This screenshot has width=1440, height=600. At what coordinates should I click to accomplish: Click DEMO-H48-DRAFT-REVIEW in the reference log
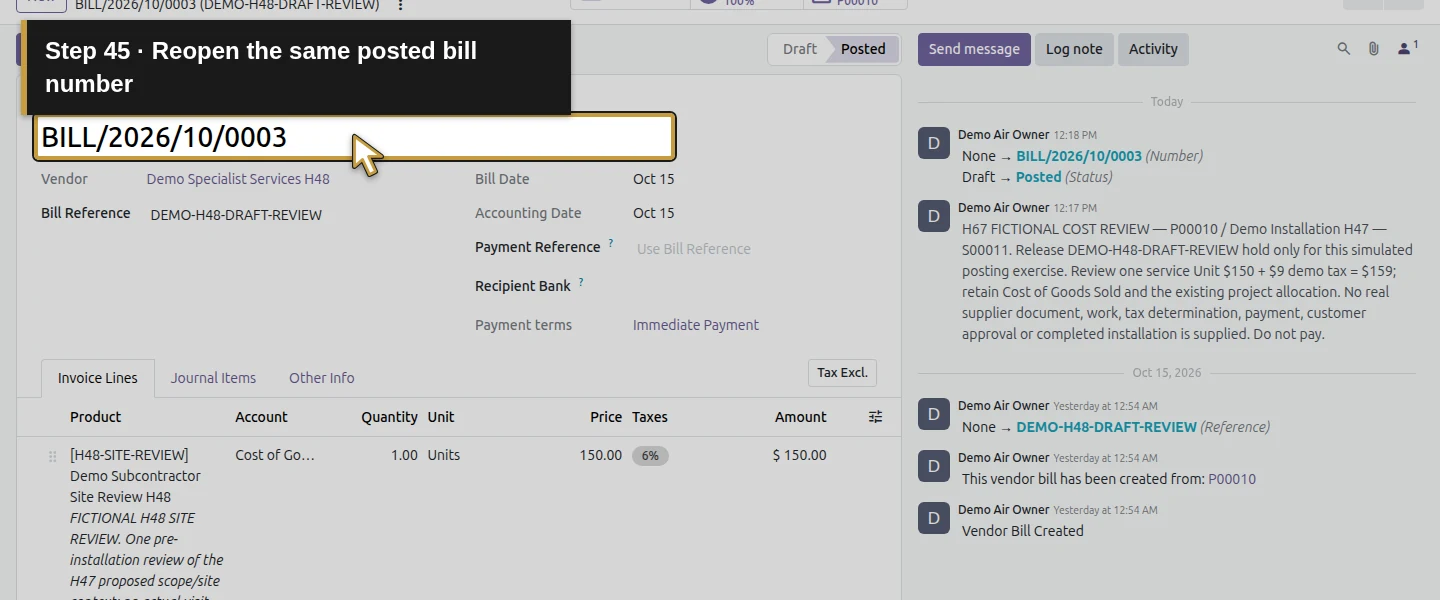[1106, 427]
